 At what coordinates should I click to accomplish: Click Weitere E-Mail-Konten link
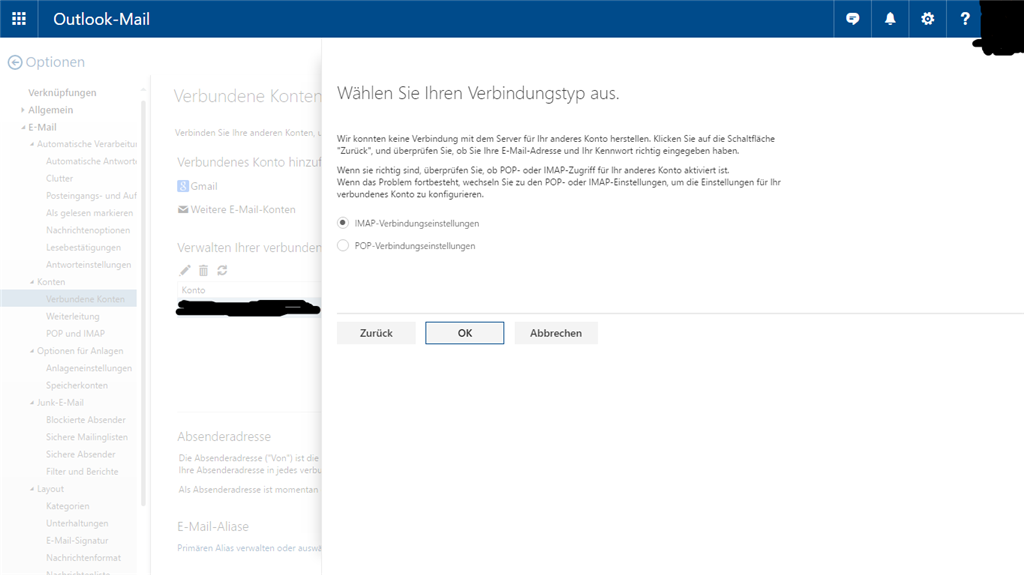243,210
